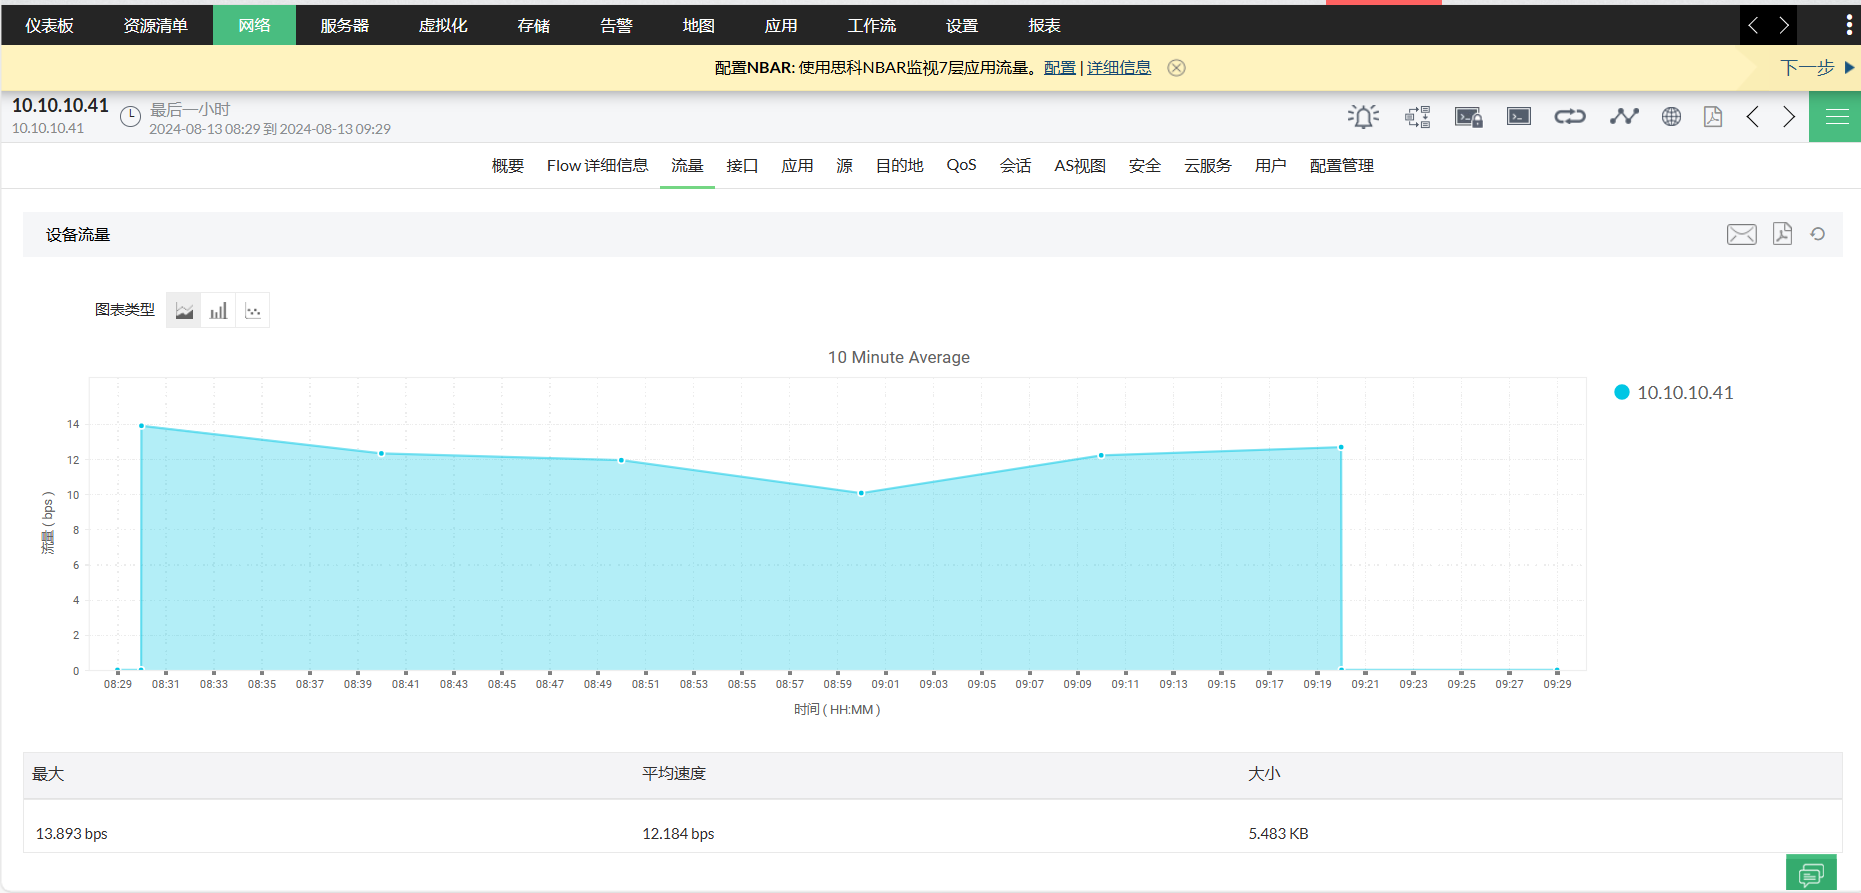Toggle the 10.10.10.41 legend color dot
The height and width of the screenshot is (893, 1861).
click(1622, 393)
